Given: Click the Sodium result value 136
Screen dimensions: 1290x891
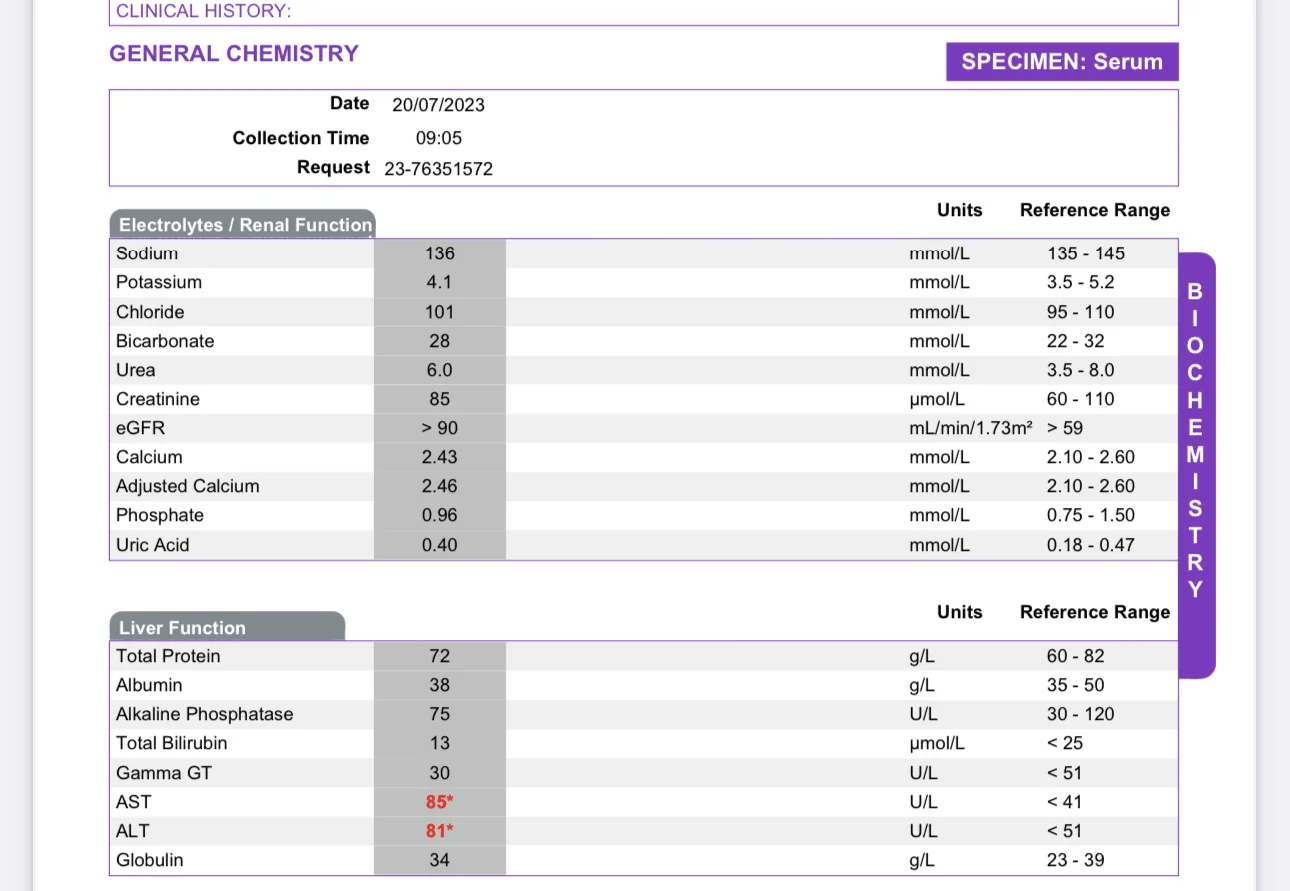Looking at the screenshot, I should pyautogui.click(x=440, y=254).
